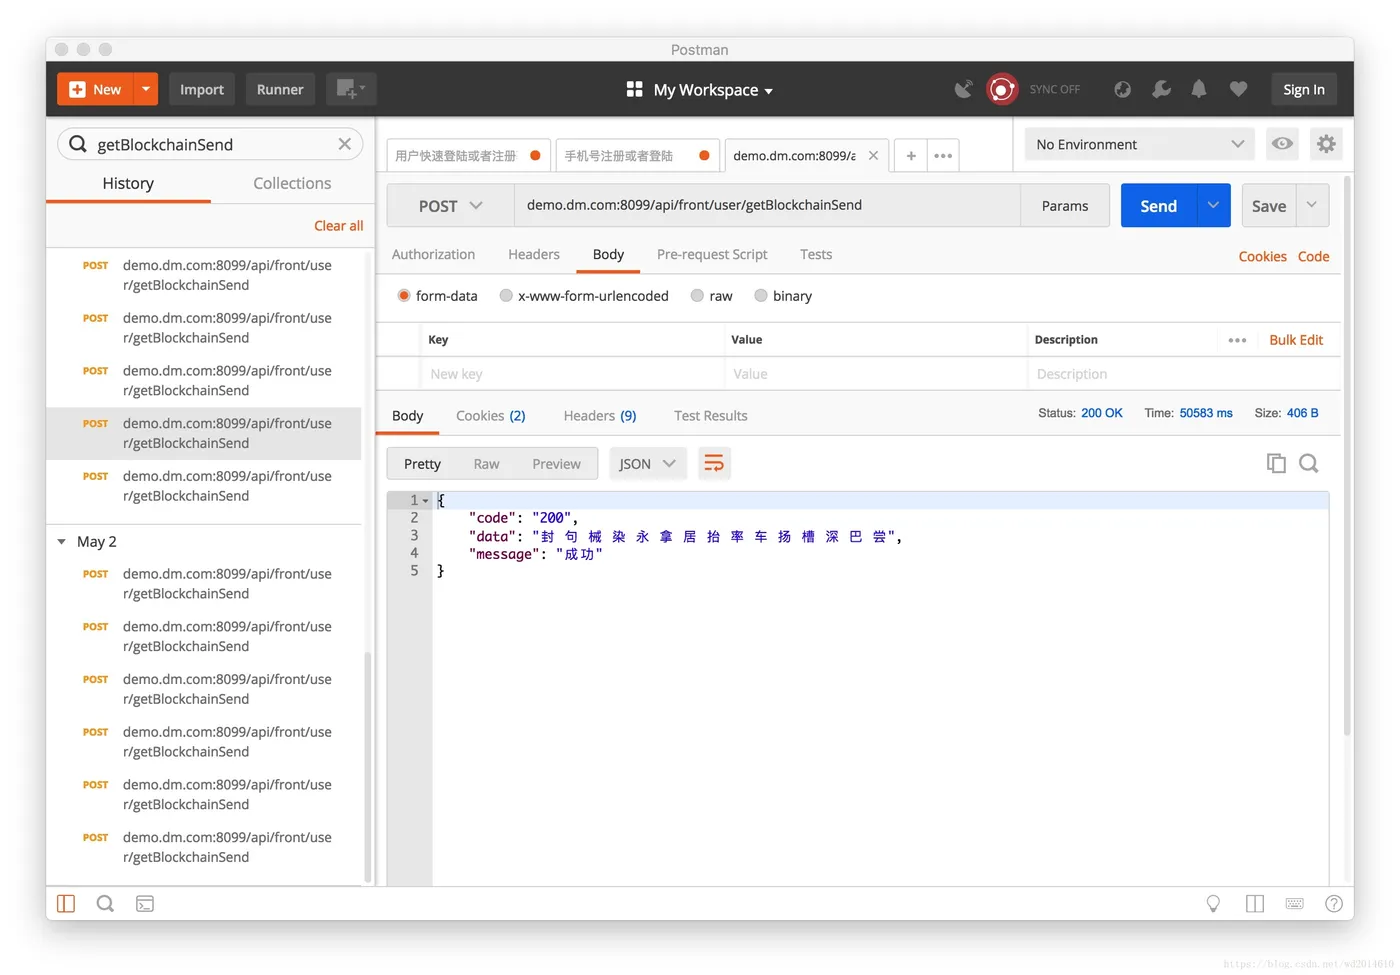Select the raw body radio button
Viewport: 1400px width, 975px height.
click(x=697, y=296)
